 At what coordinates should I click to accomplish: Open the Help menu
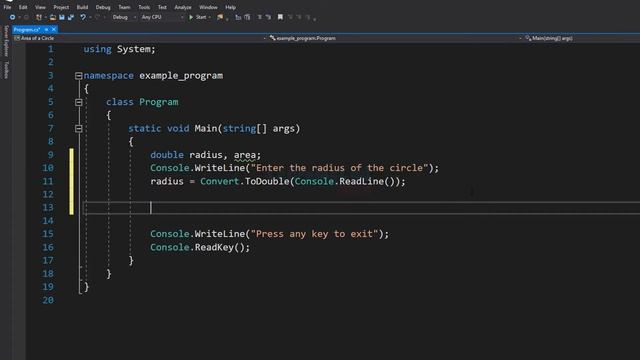[x=230, y=7]
